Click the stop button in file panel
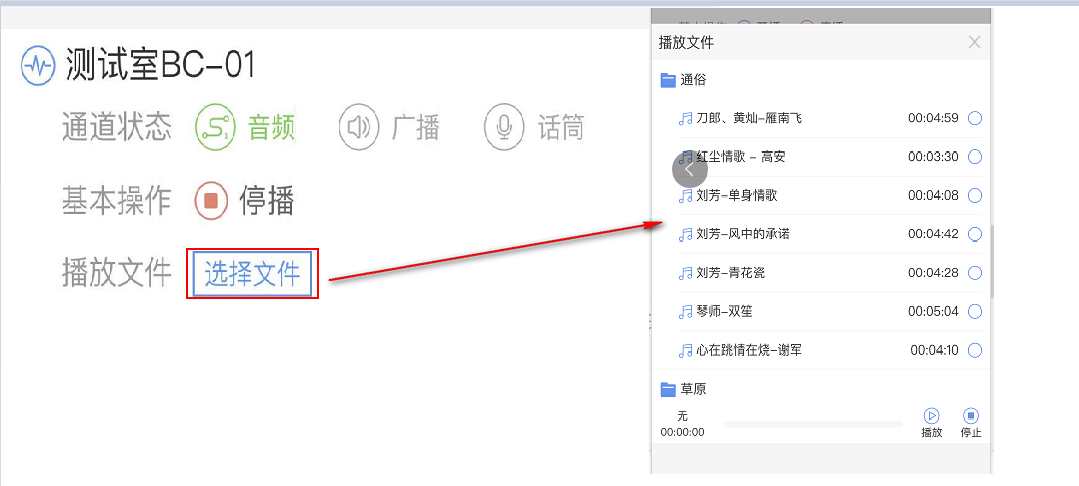This screenshot has height=486, width=1079. tap(970, 415)
